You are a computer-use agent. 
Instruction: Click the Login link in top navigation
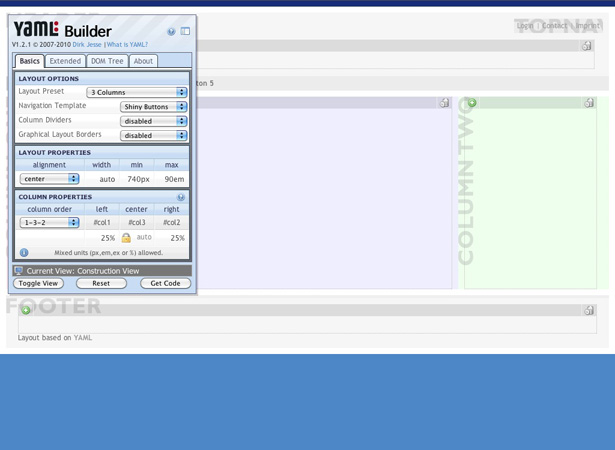click(525, 26)
